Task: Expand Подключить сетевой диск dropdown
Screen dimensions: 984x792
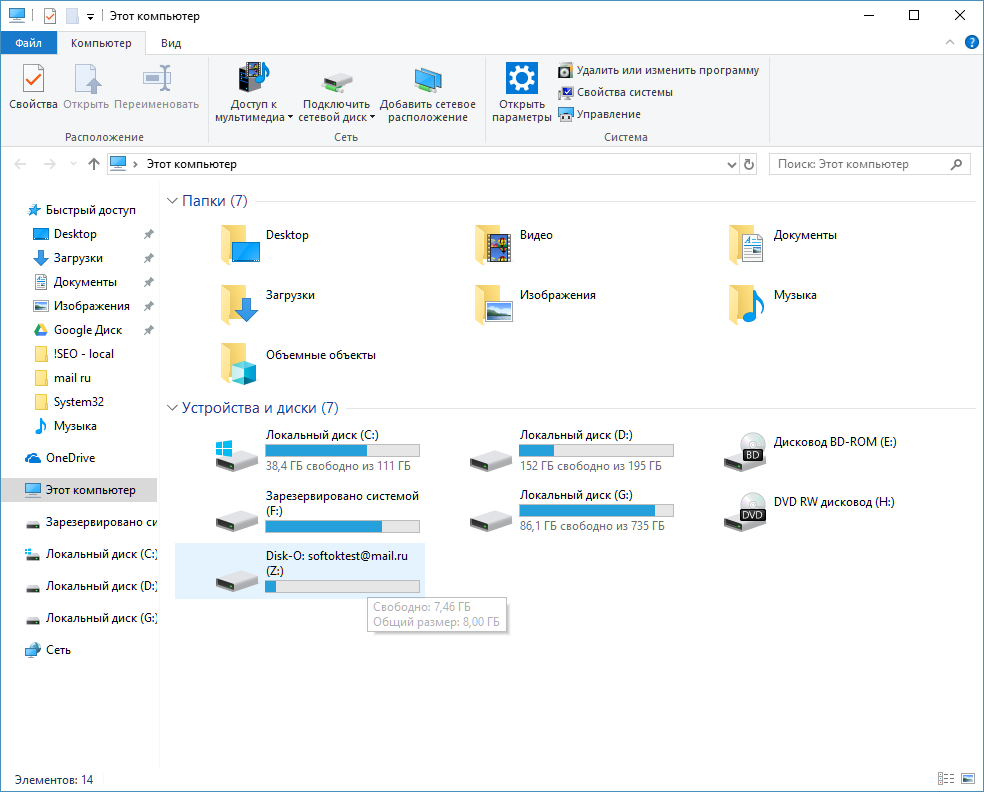Action: coord(372,117)
